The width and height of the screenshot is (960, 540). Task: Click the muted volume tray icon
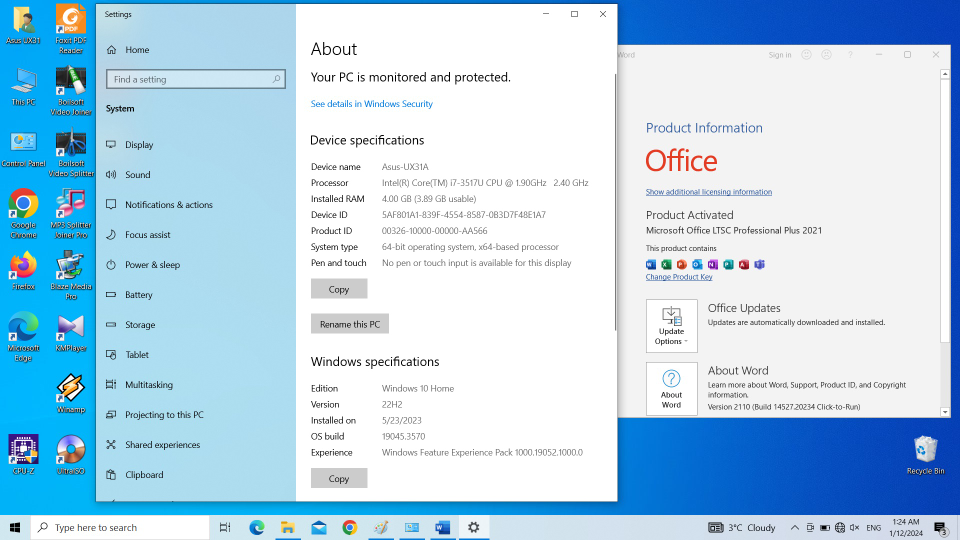point(855,528)
